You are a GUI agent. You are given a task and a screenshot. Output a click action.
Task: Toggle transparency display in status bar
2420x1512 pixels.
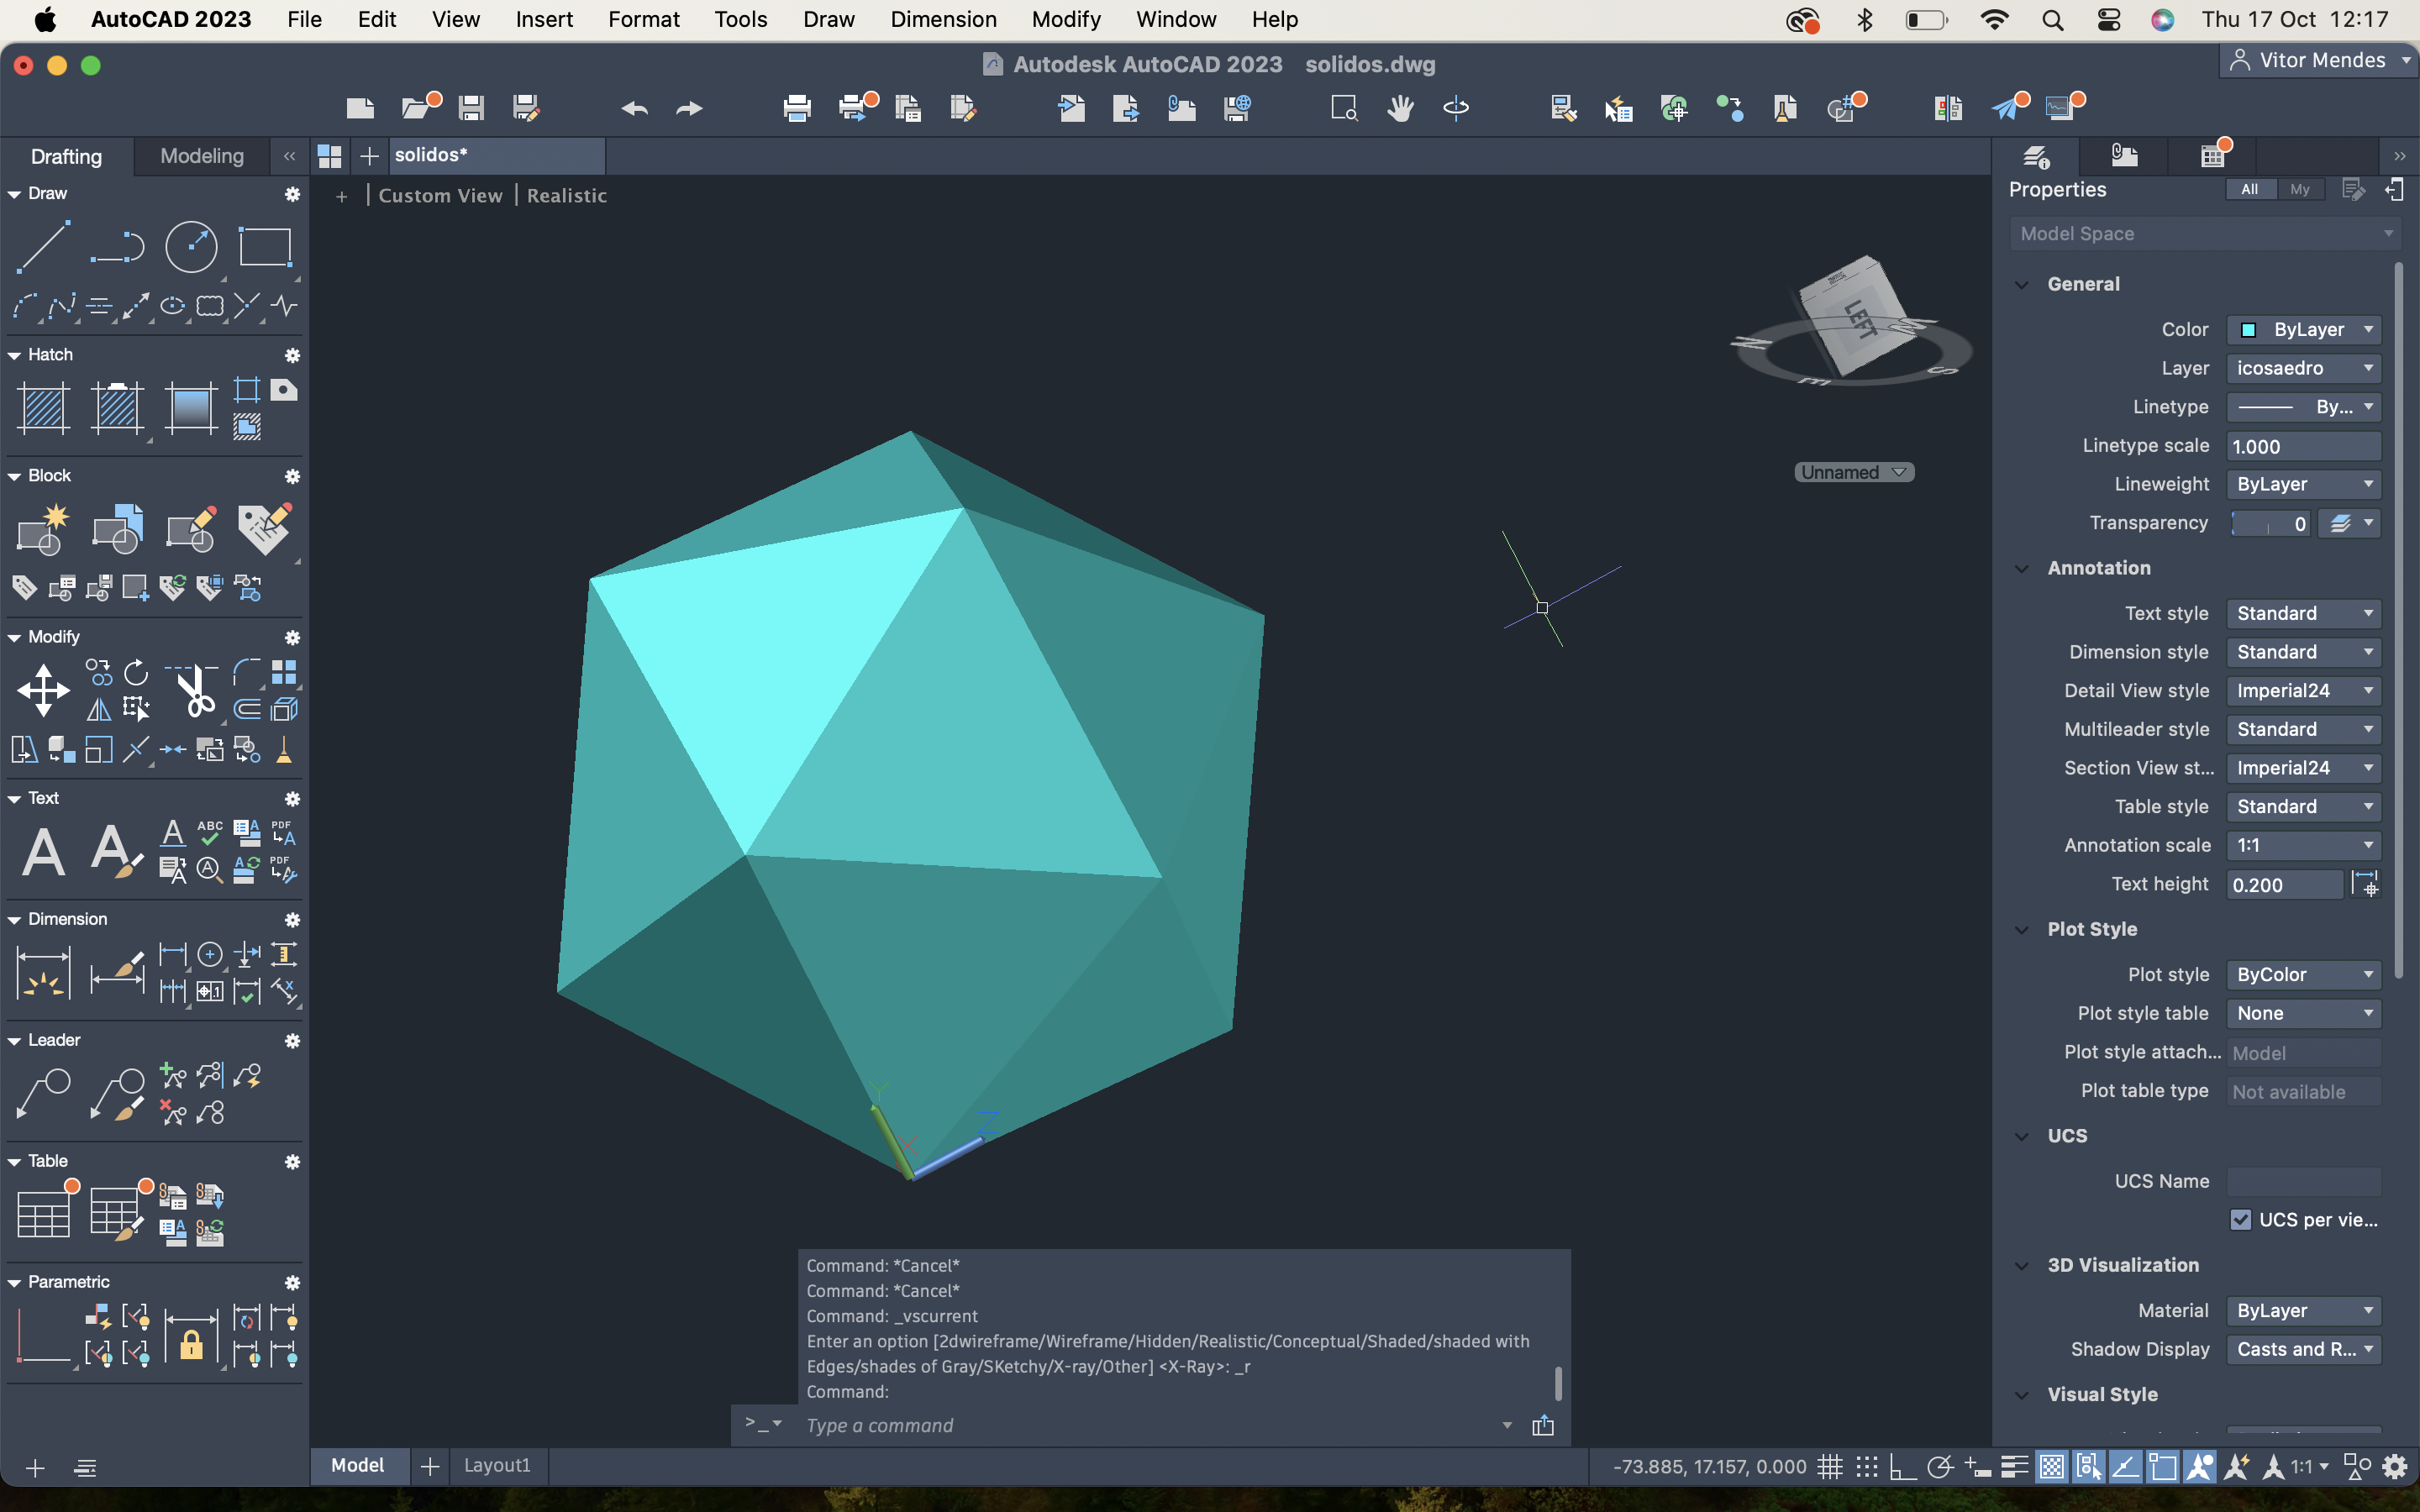coord(2052,1467)
